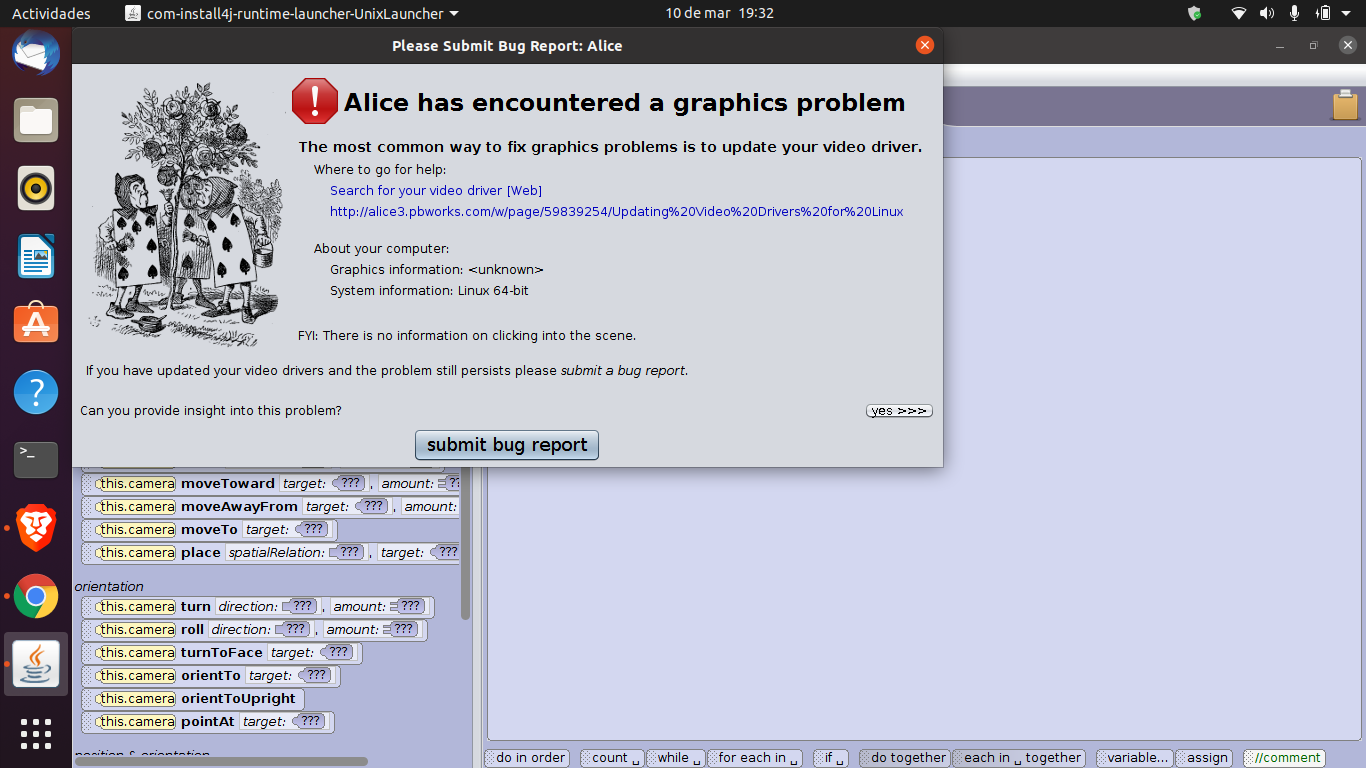Select the variable... block

point(1134,758)
